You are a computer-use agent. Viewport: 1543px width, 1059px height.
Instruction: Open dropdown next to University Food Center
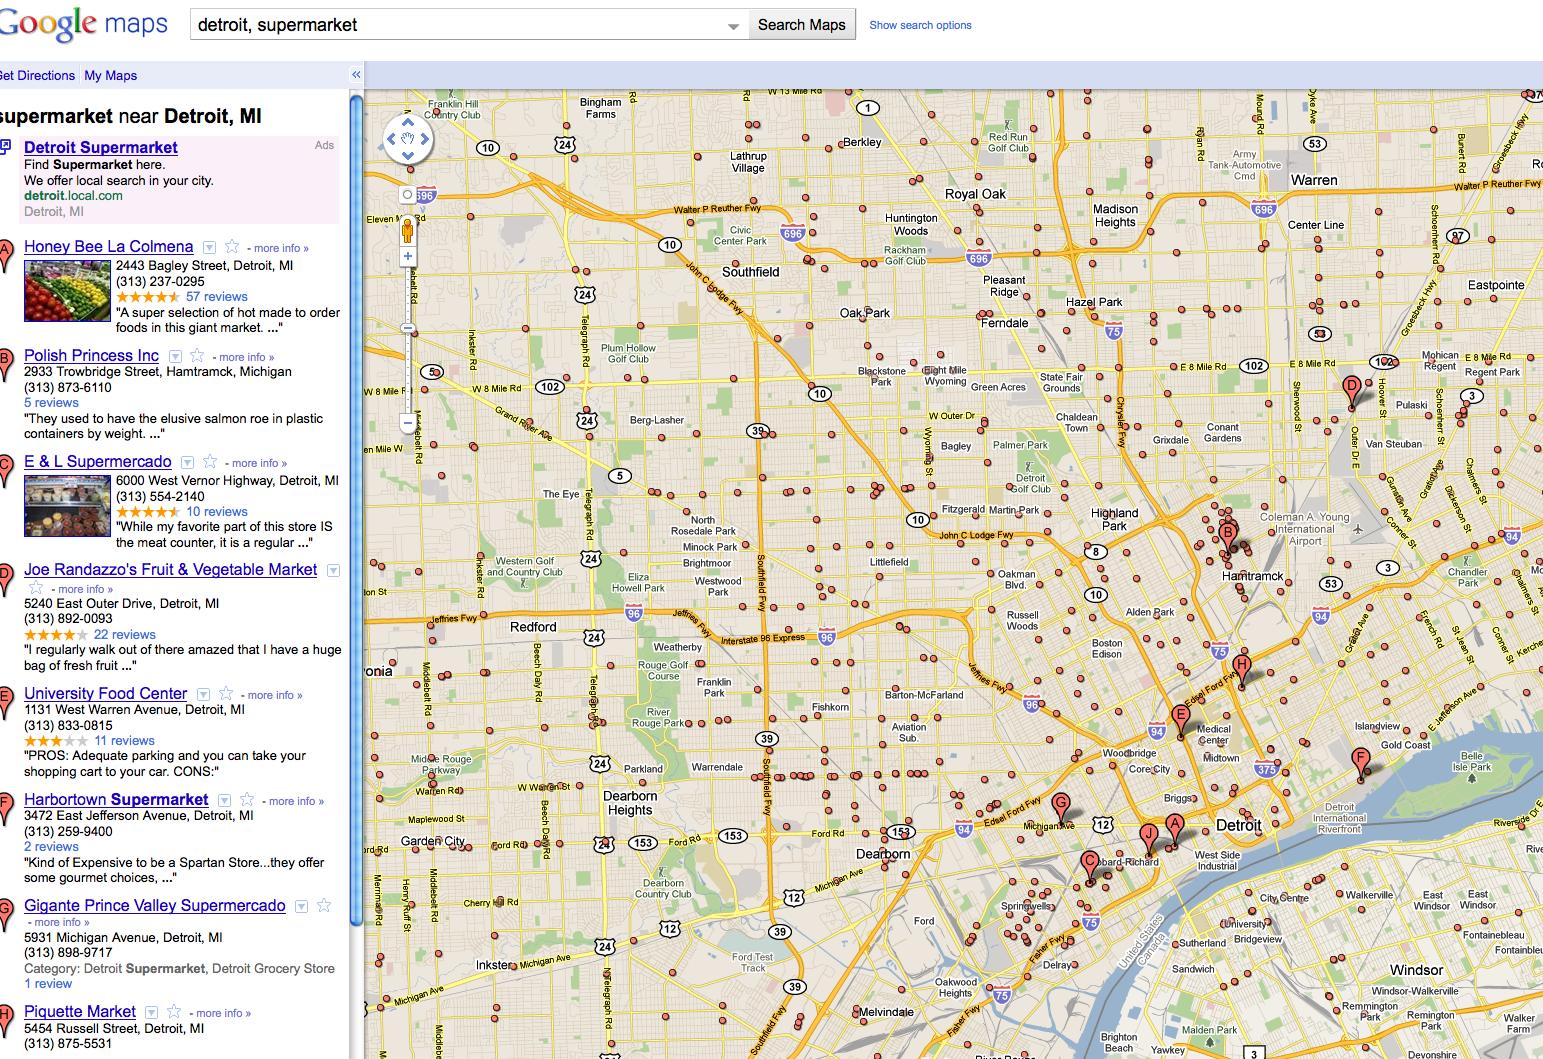[x=203, y=694]
